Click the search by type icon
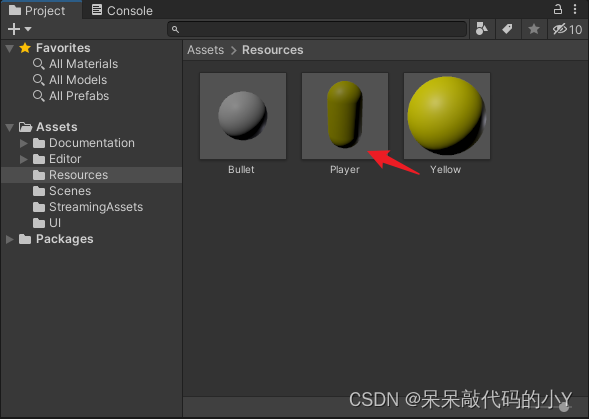589x419 pixels. click(482, 29)
